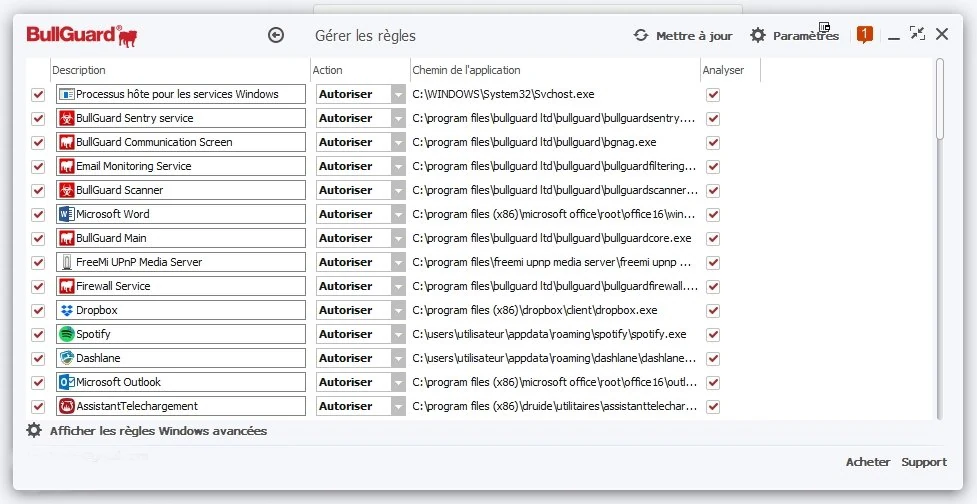Go back using the circled arrow icon
Screen dimensions: 977x504
click(275, 36)
